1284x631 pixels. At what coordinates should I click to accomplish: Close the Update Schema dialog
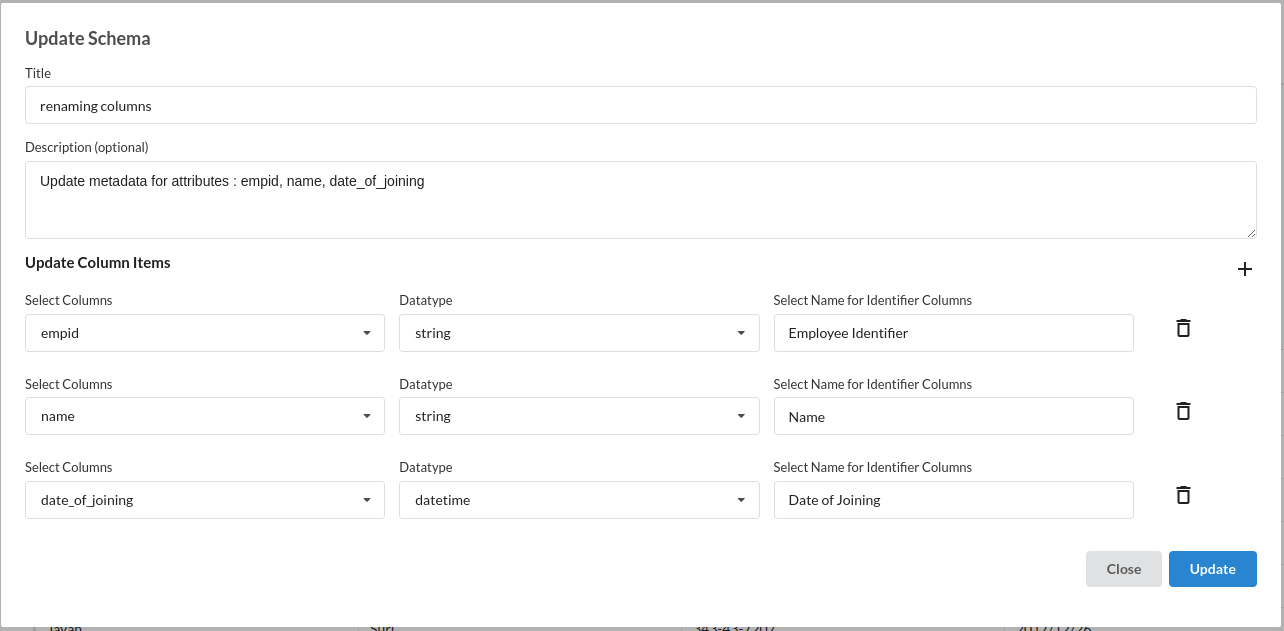point(1124,569)
